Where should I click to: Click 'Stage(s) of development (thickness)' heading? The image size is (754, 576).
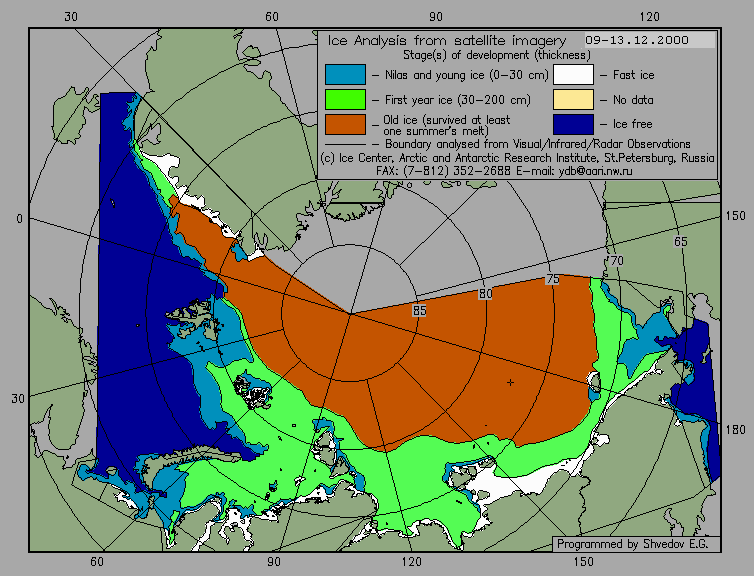tap(497, 55)
